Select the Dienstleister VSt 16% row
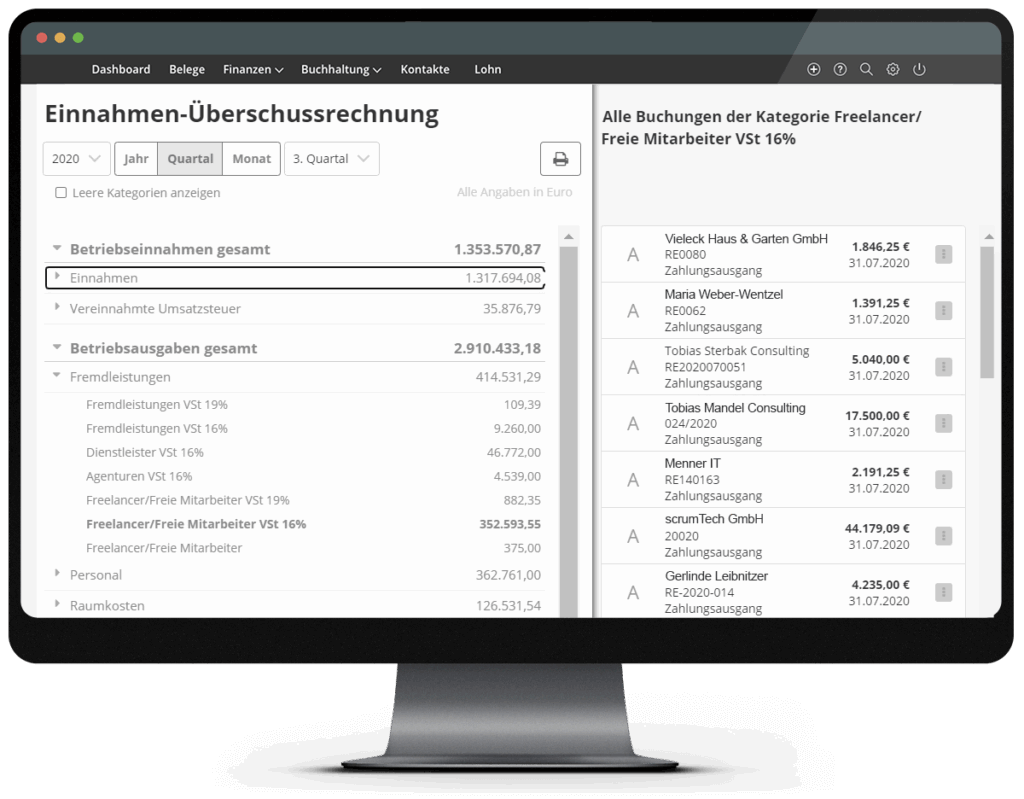 pyautogui.click(x=145, y=452)
